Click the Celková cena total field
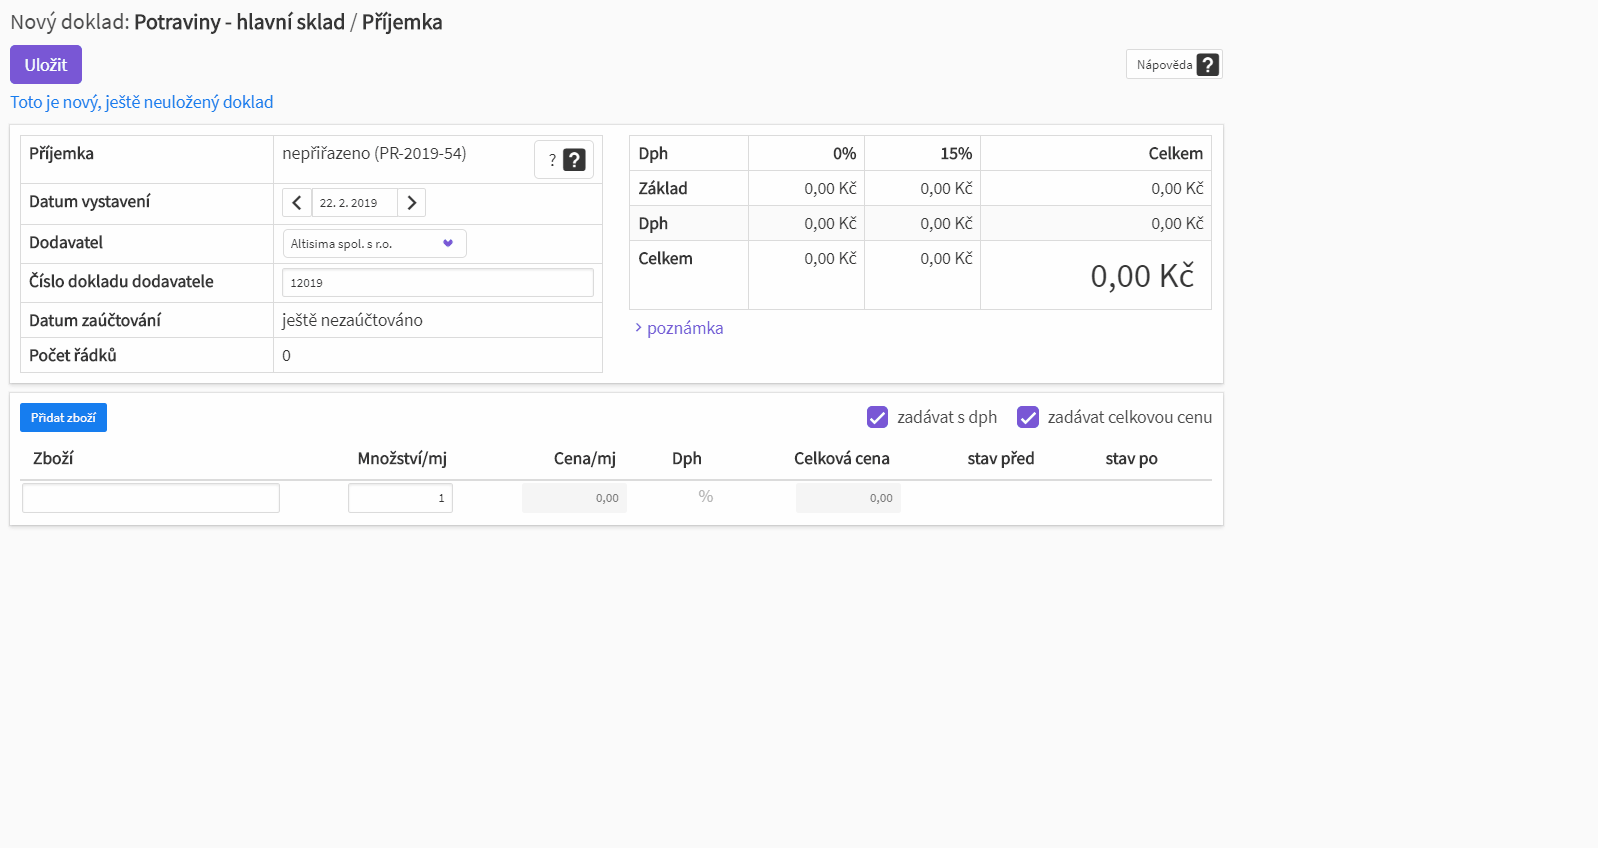Viewport: 1598px width, 848px height. (848, 498)
